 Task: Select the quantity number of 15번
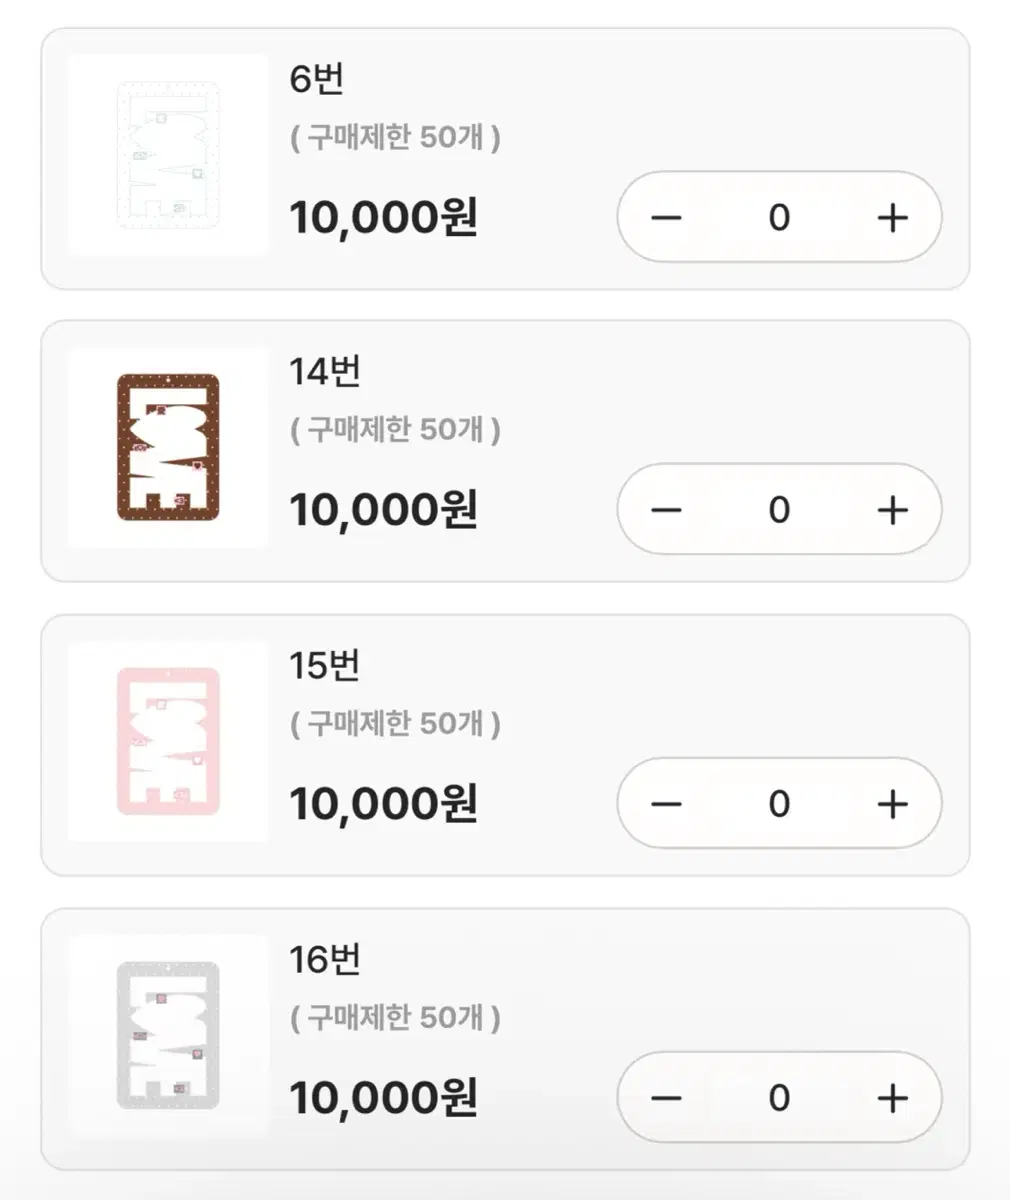(x=779, y=804)
